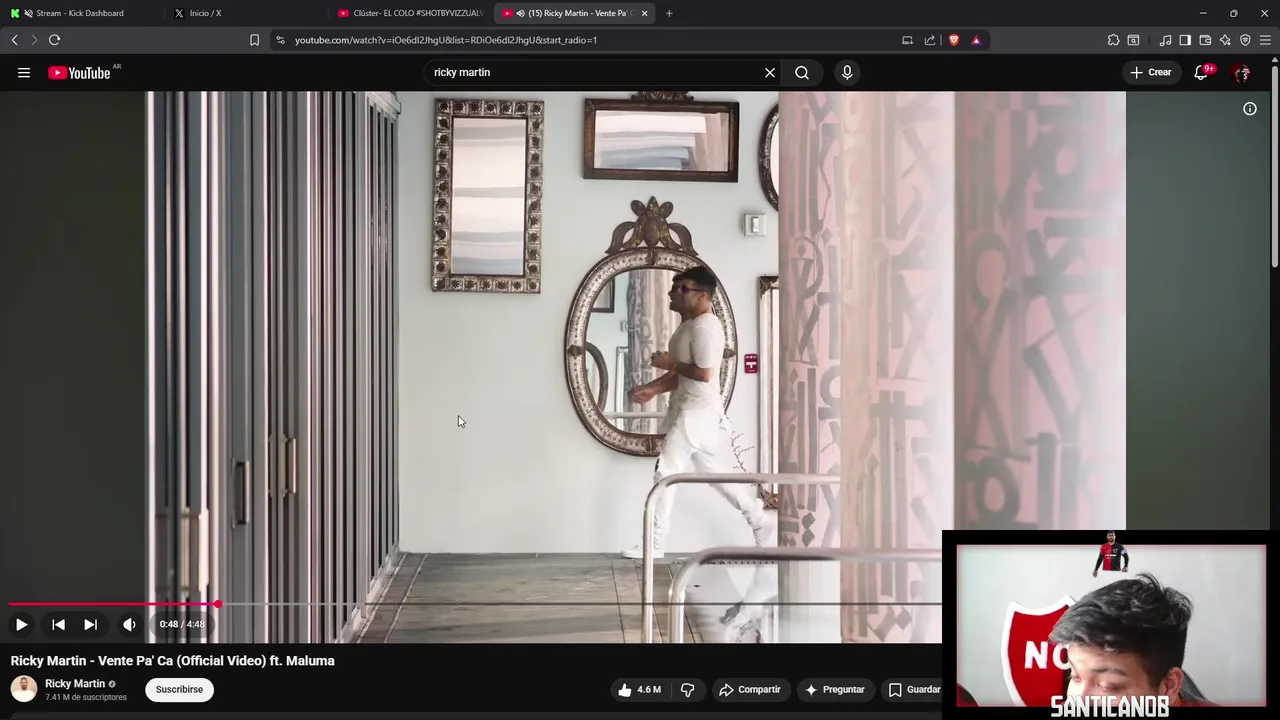The height and width of the screenshot is (720, 1280).
Task: Share this page from address bar
Action: click(930, 40)
